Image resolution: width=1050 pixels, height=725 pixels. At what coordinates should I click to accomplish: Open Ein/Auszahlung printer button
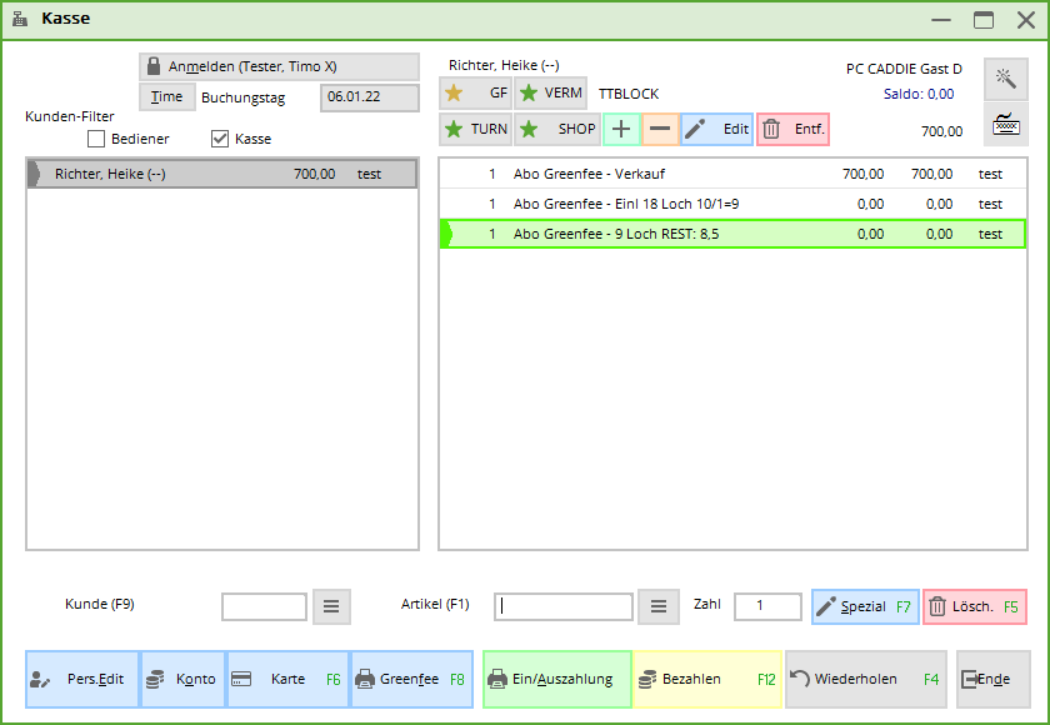click(x=556, y=679)
